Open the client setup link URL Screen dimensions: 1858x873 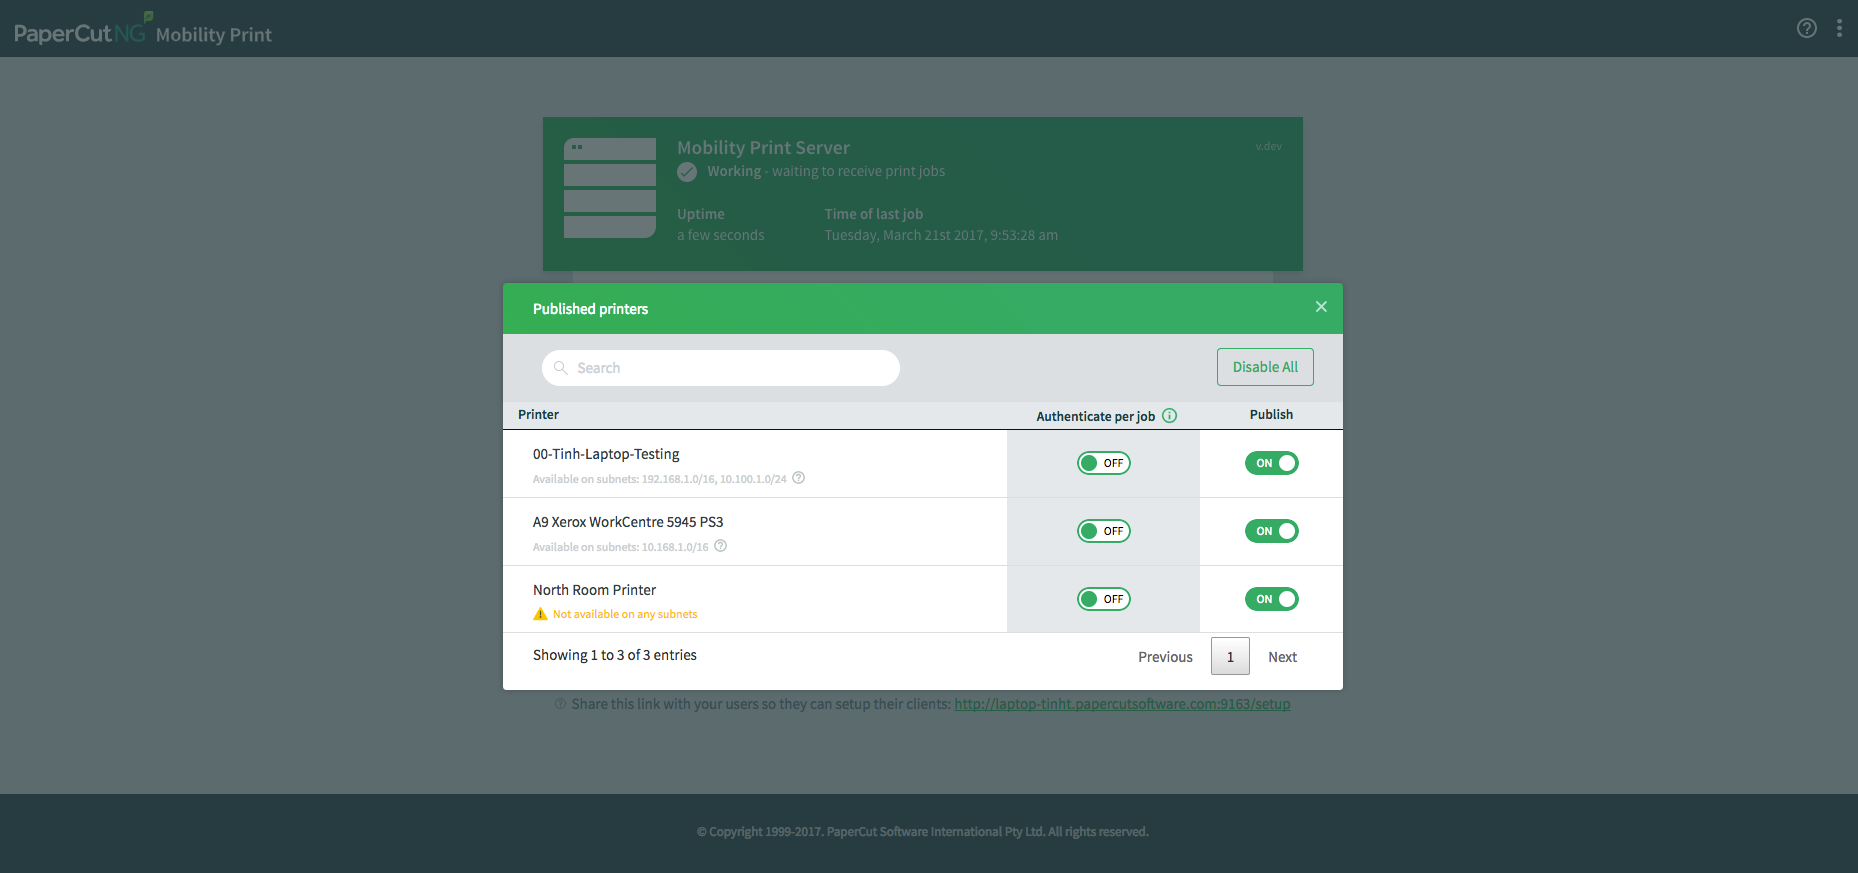tap(1122, 704)
